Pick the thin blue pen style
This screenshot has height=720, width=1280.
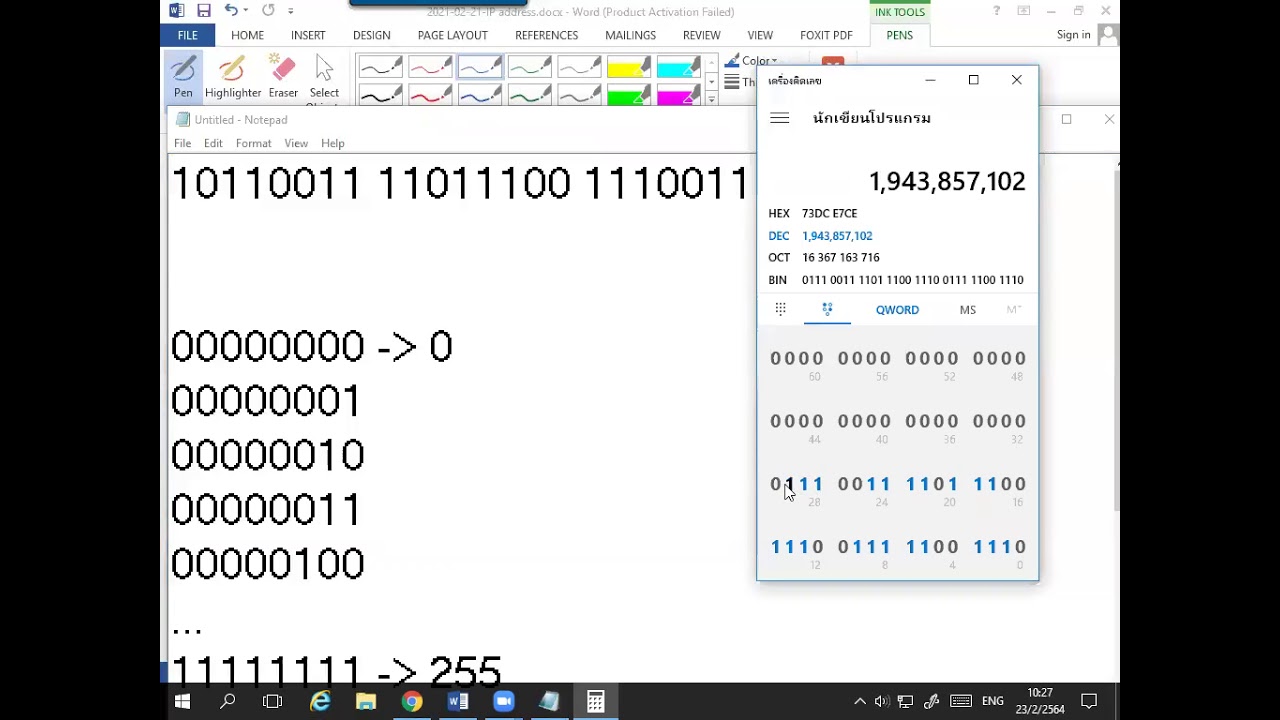click(480, 67)
